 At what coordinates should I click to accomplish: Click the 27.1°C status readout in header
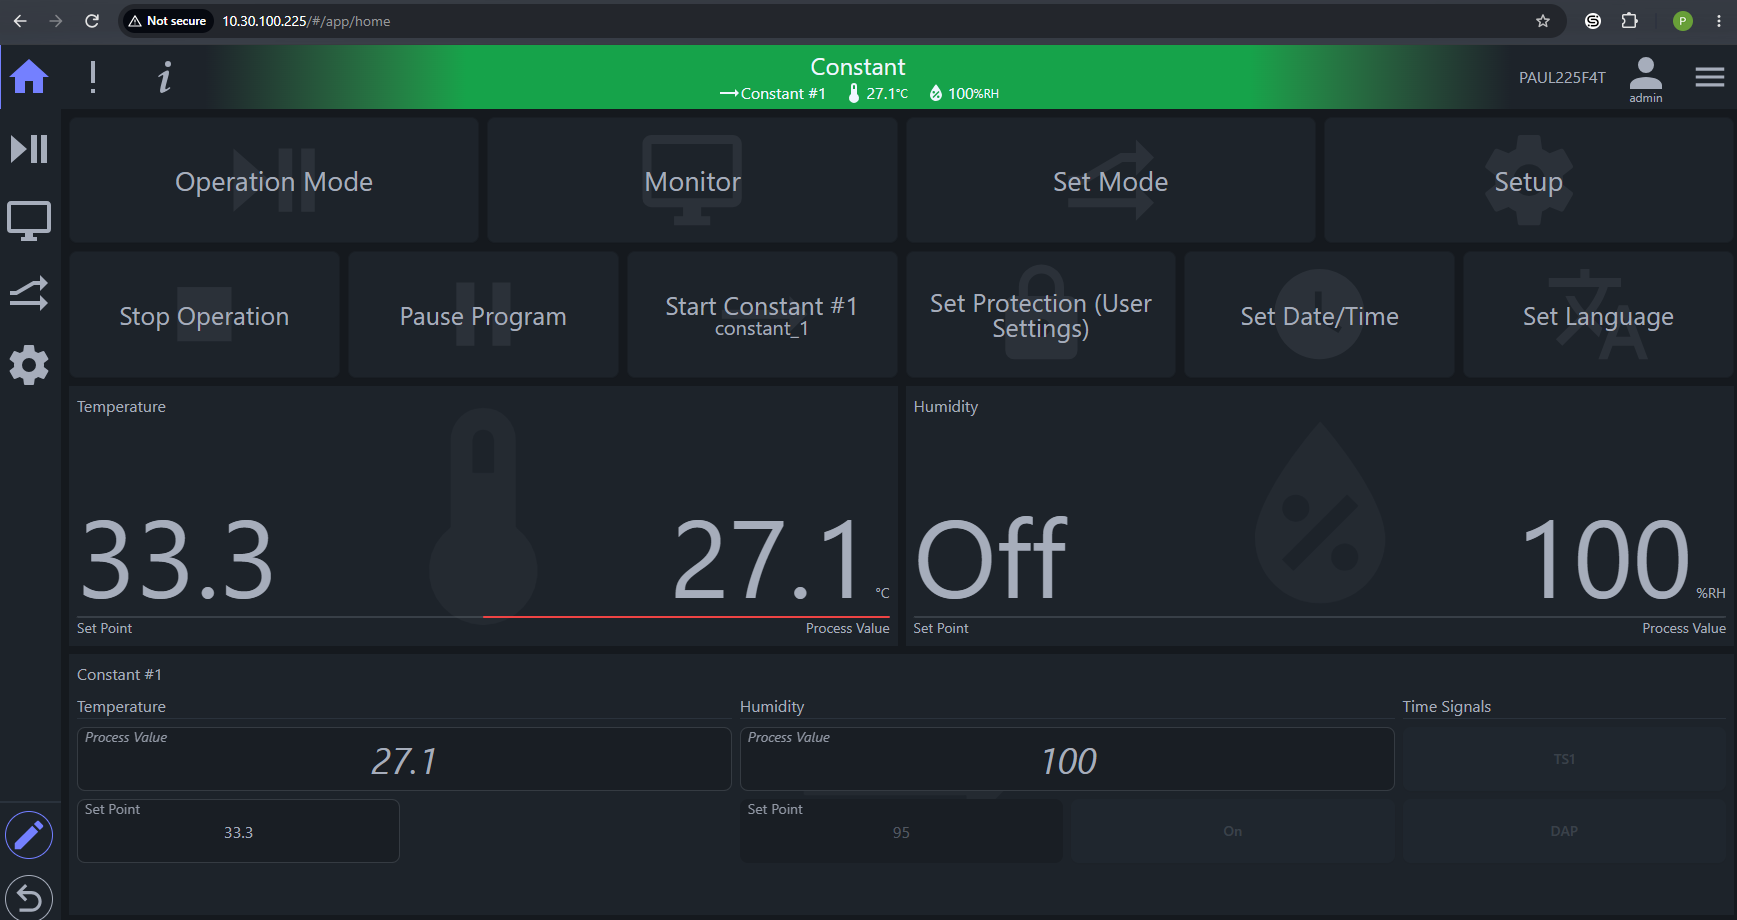[x=879, y=93]
